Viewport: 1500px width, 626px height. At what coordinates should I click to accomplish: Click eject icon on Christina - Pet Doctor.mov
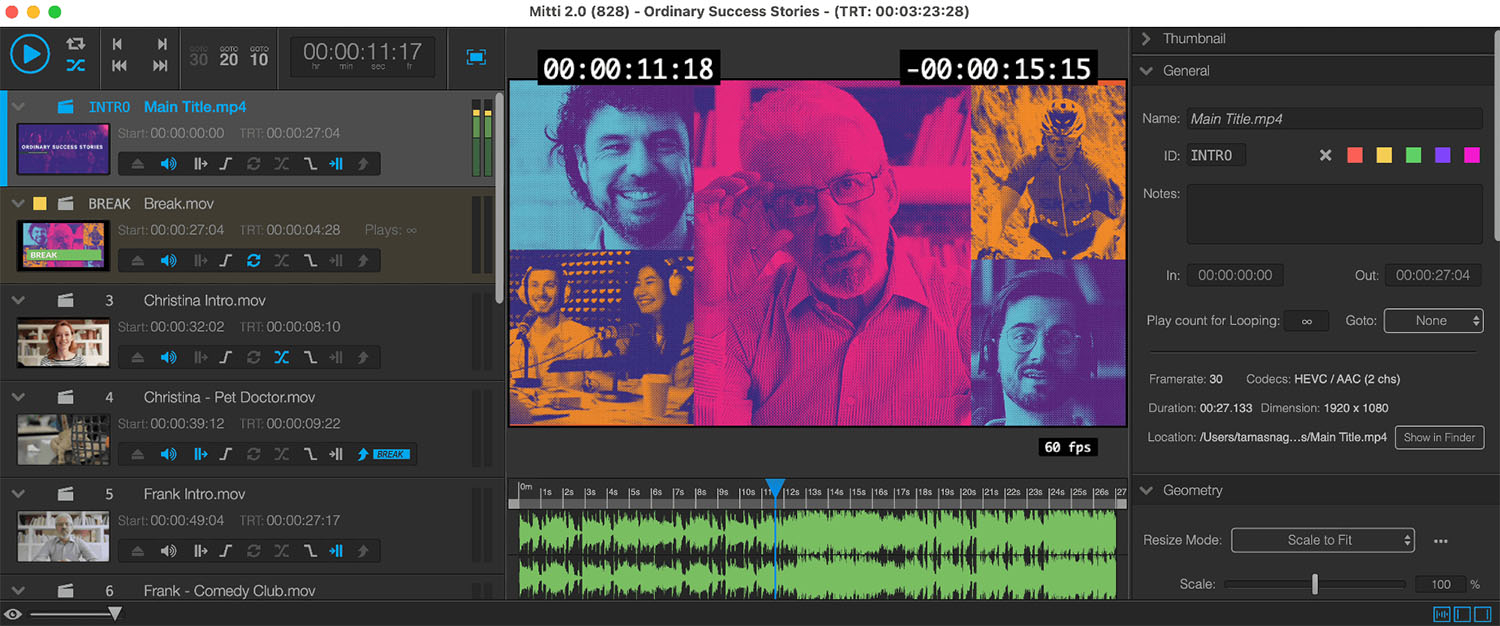click(138, 455)
